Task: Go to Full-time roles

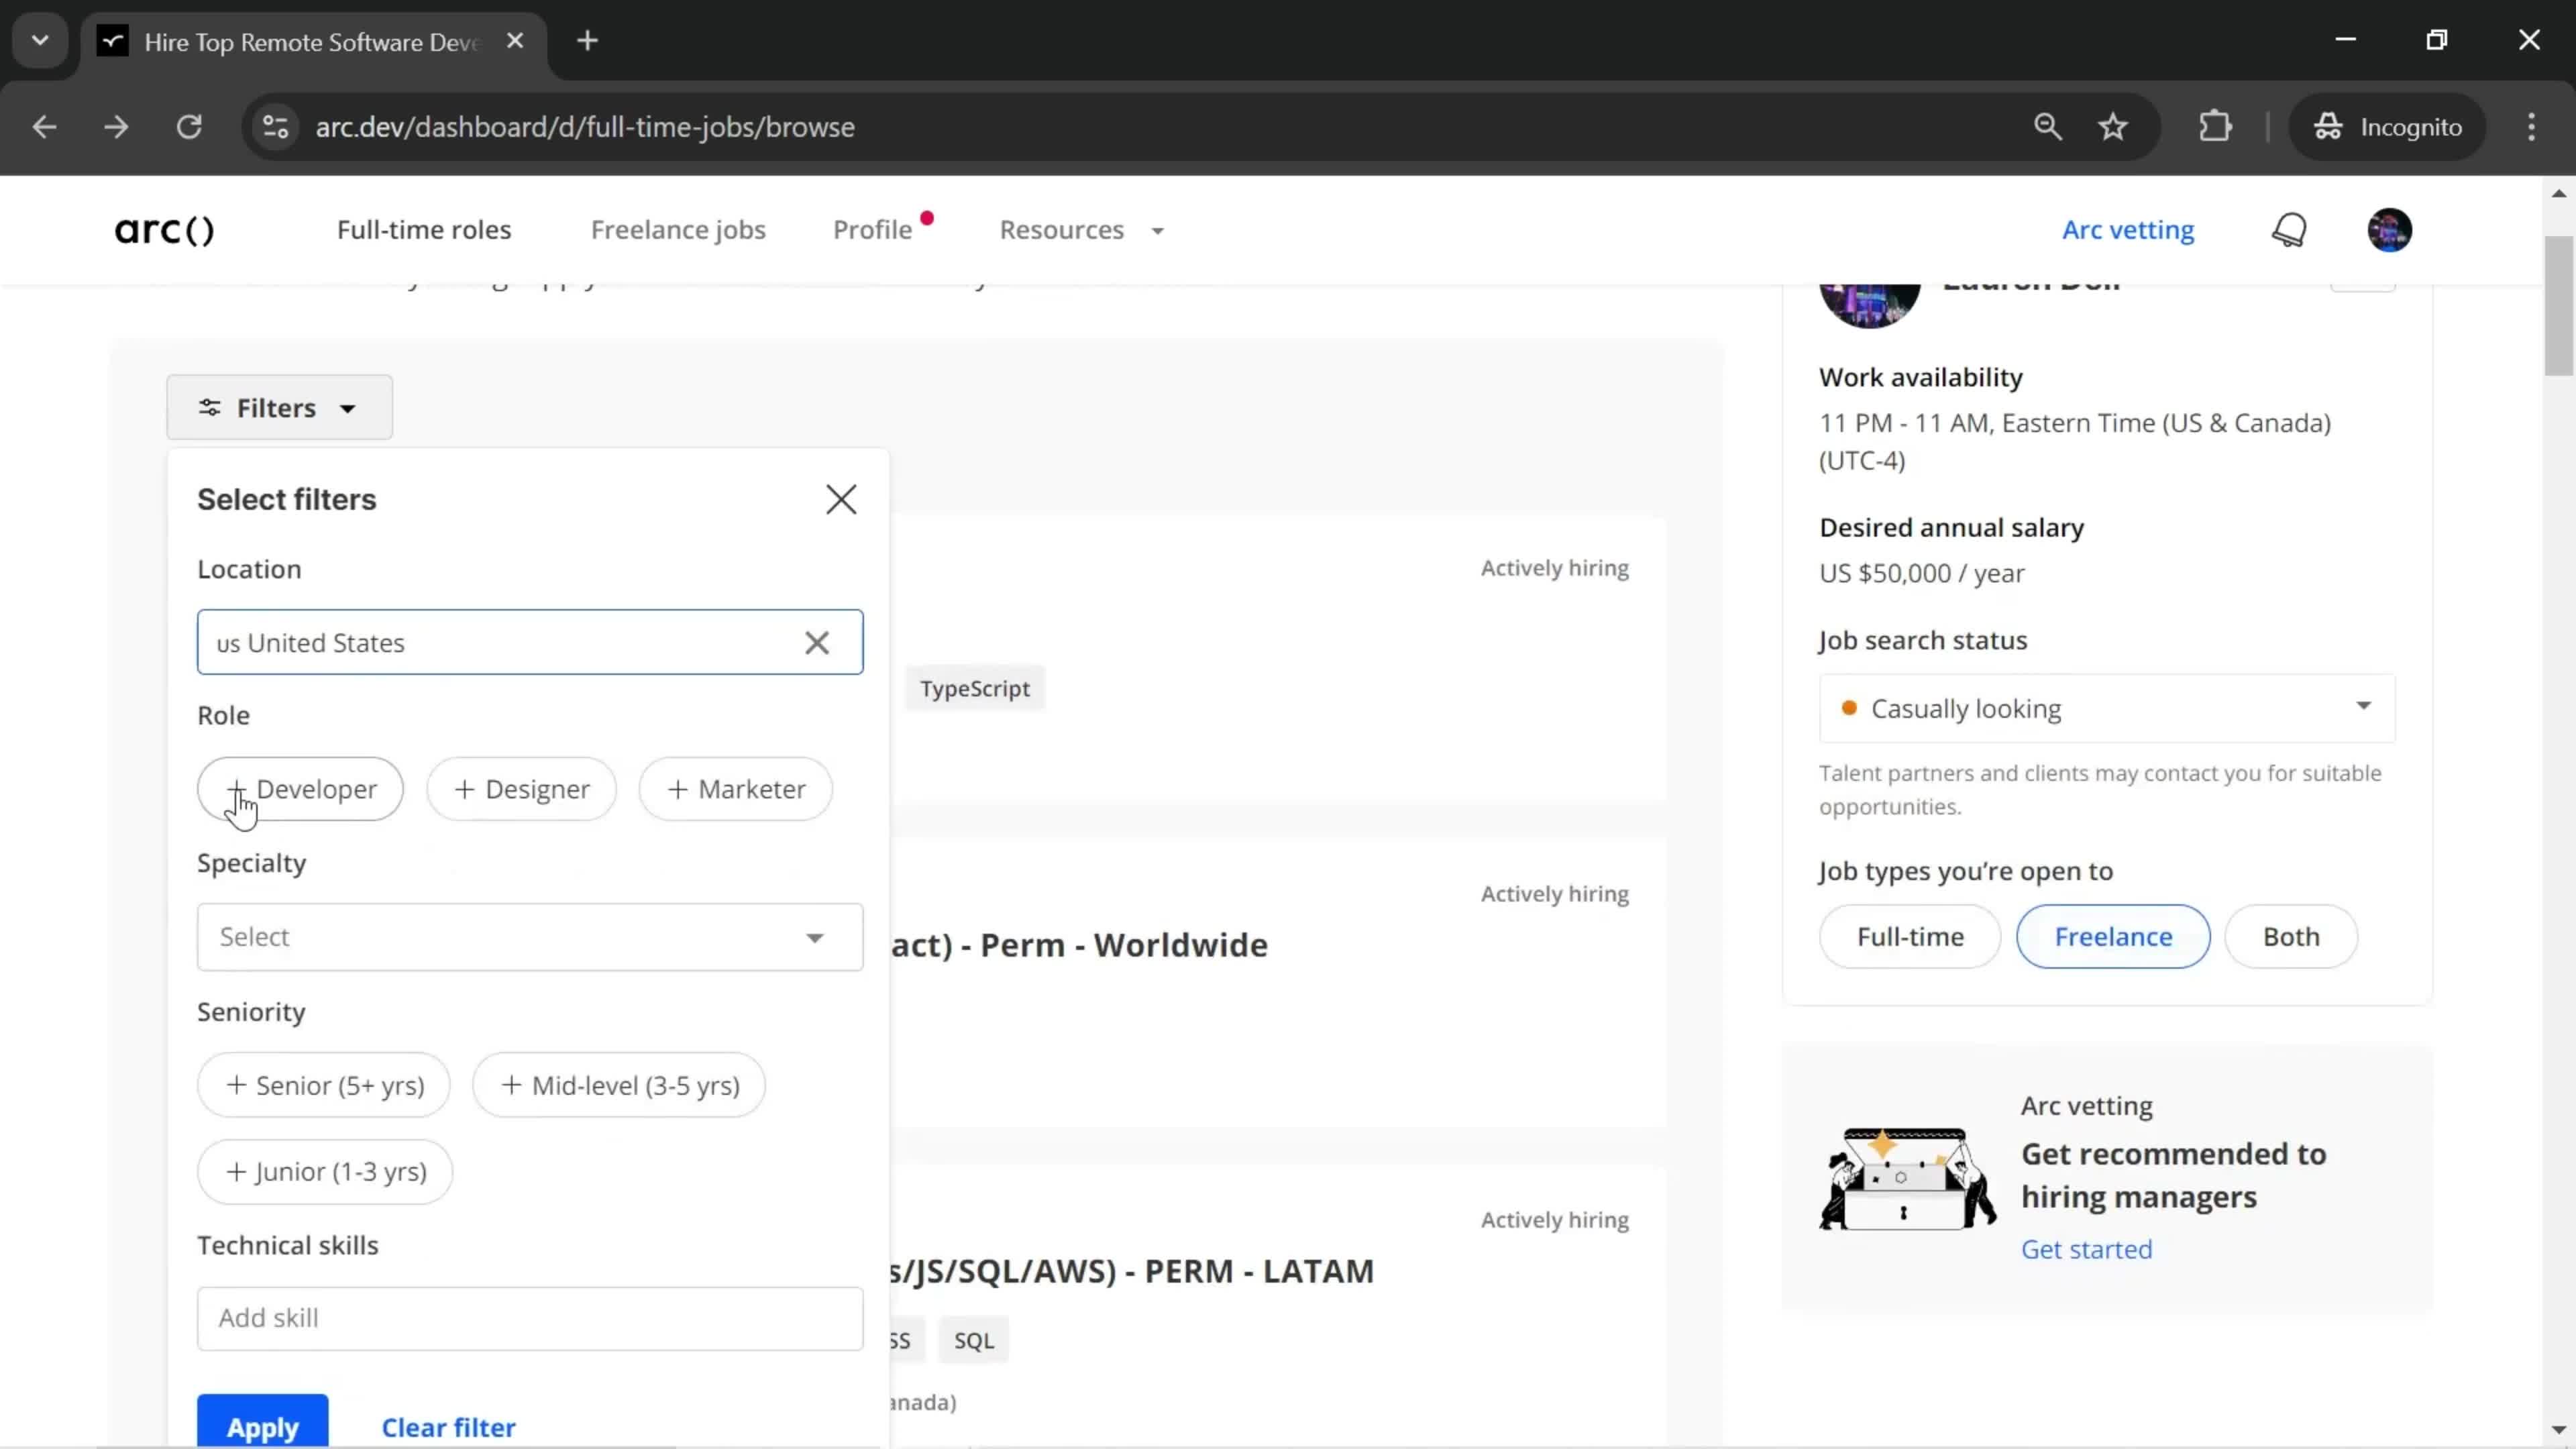Action: coord(424,230)
